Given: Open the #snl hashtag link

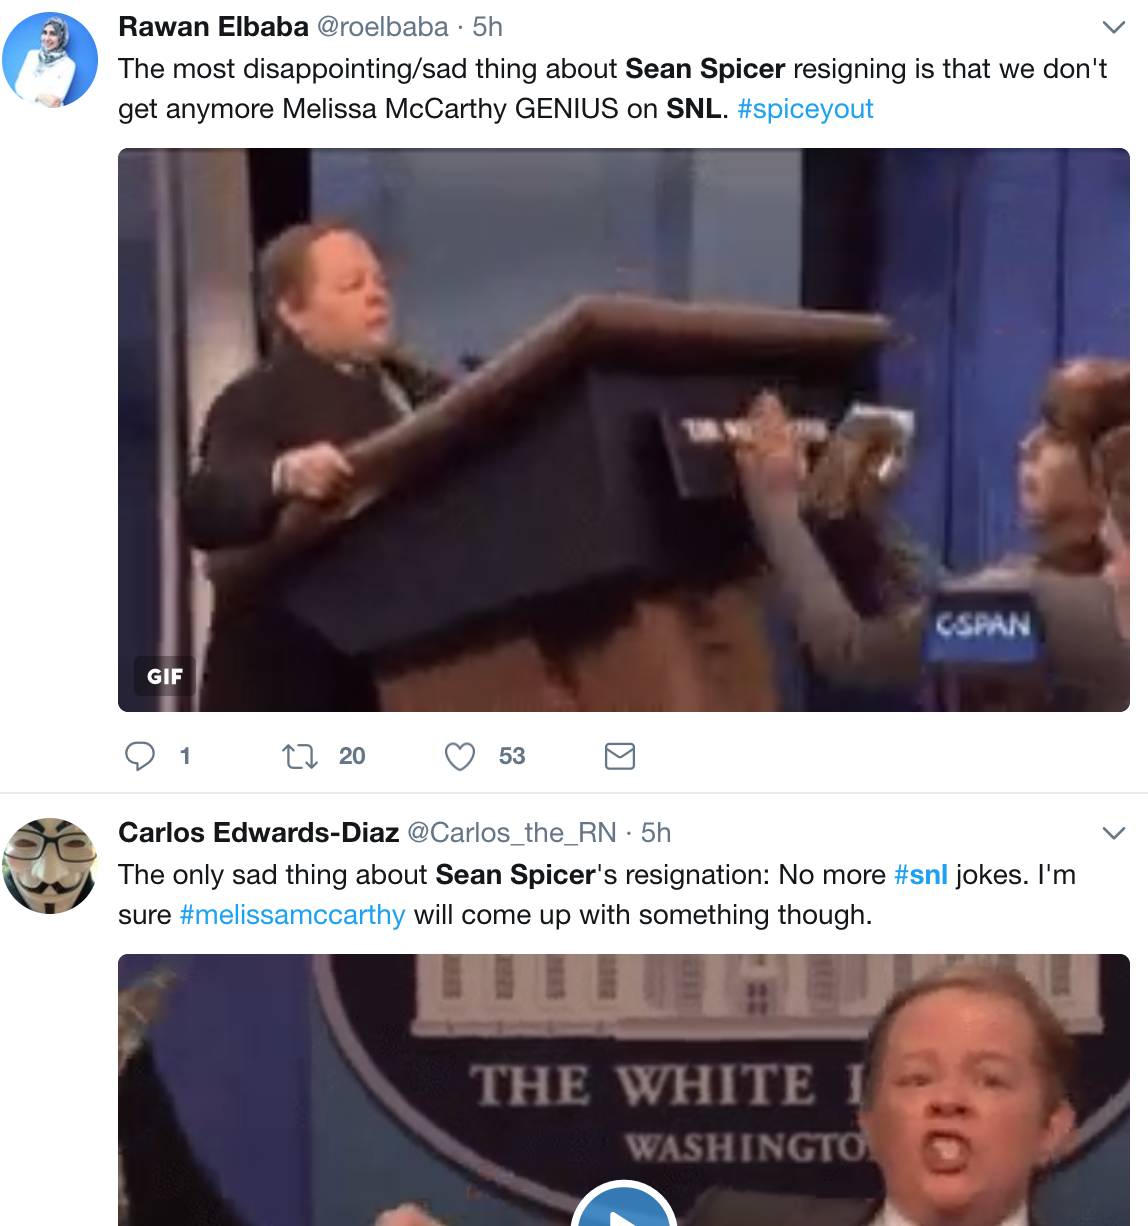Looking at the screenshot, I should (920, 874).
